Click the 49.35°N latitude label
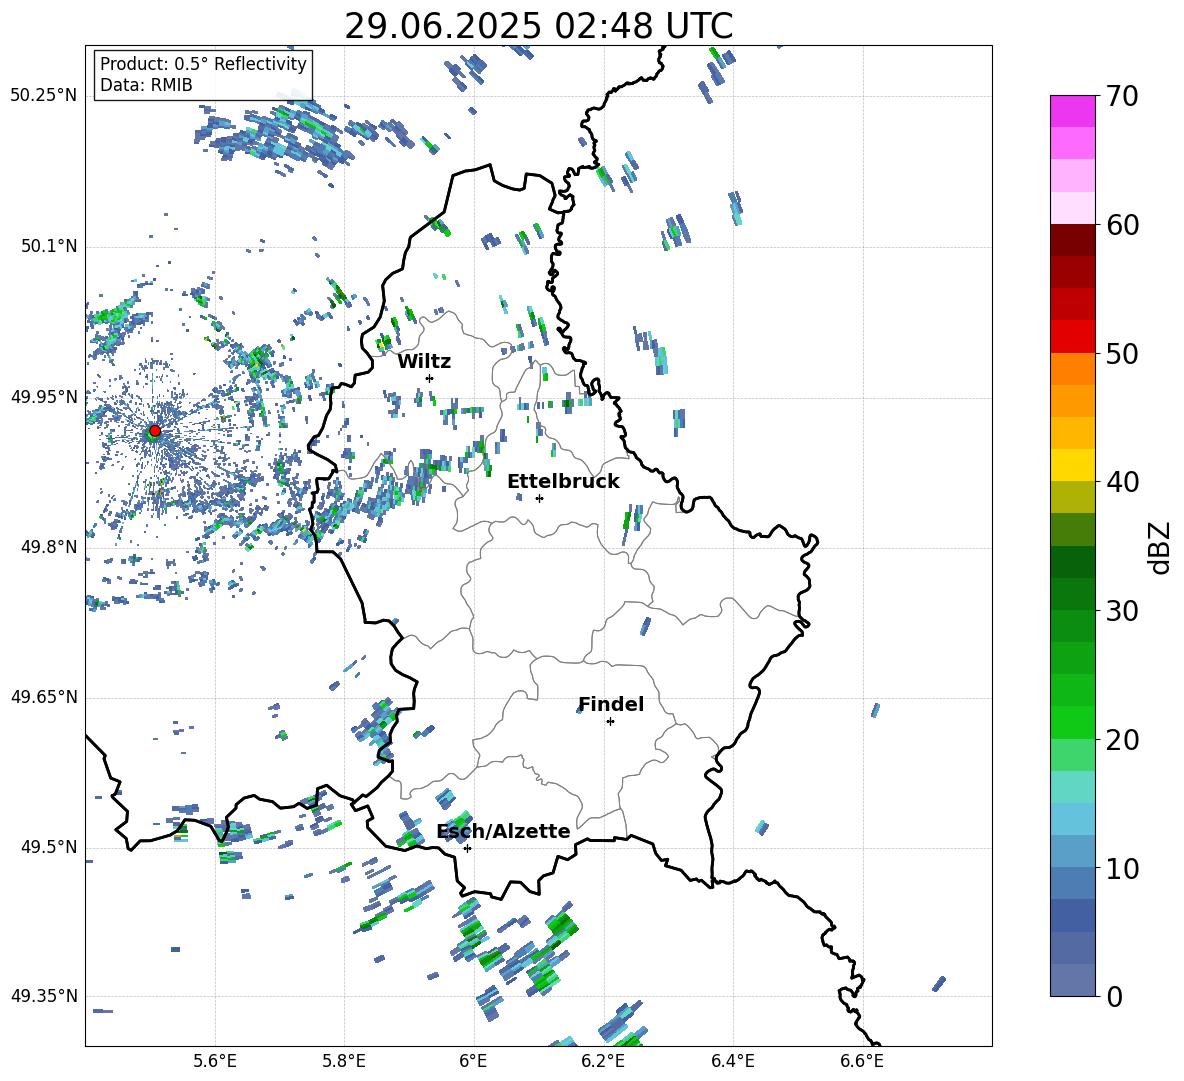Screen dimensions: 1184x1081 44,996
